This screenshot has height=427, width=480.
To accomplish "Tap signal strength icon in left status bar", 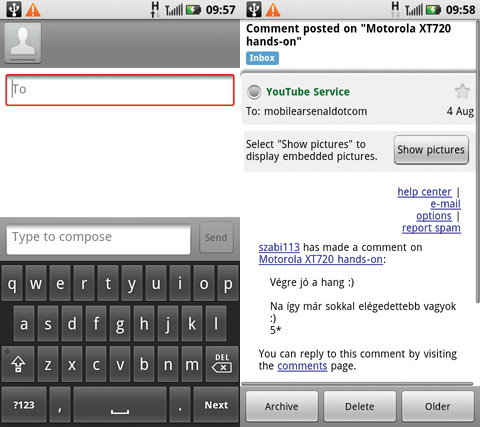I will click(174, 10).
